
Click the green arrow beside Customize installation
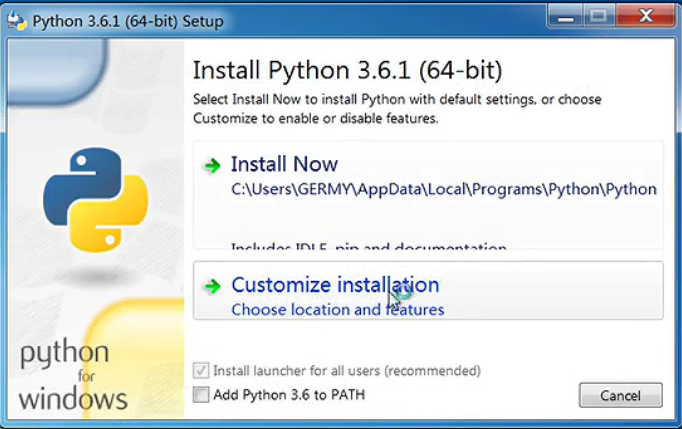(212, 286)
